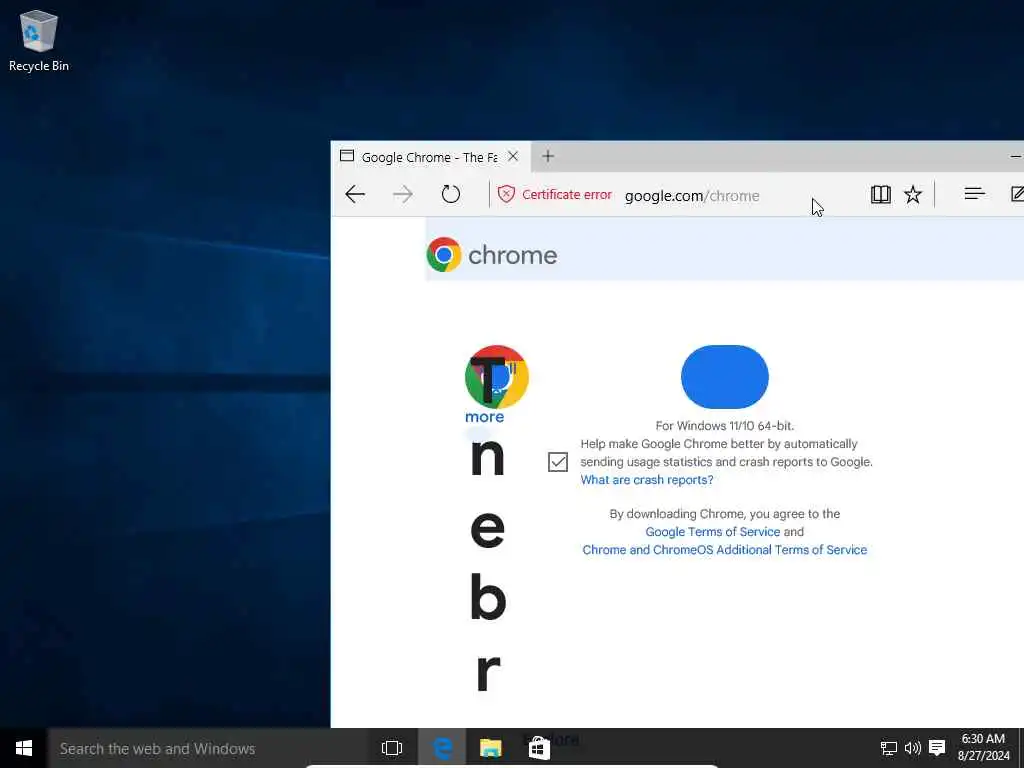Open the Store taskbar icon
This screenshot has width=1024, height=768.
[x=539, y=748]
